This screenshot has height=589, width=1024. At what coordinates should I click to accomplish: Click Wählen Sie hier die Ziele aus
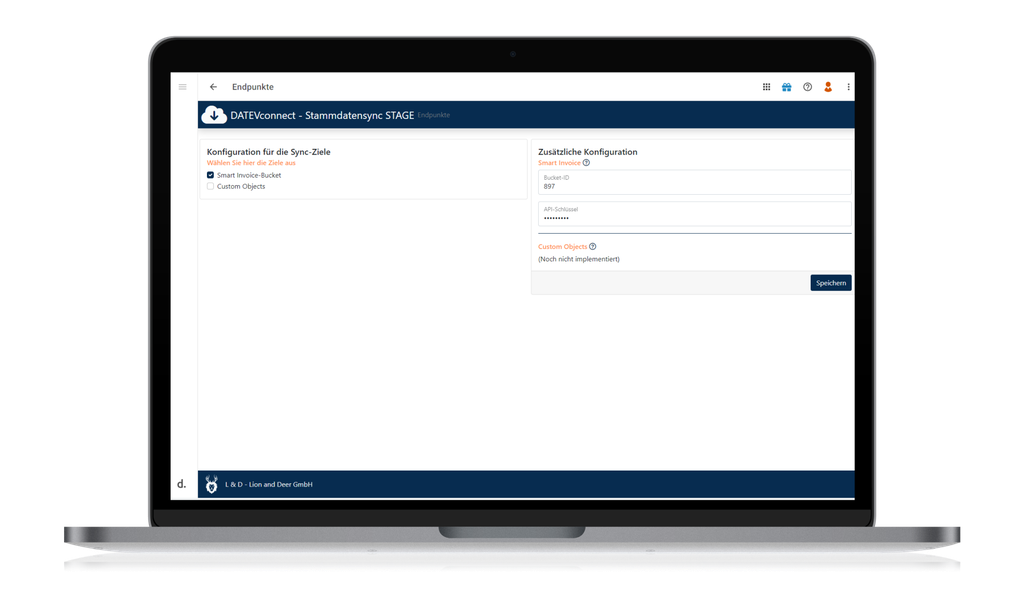(x=251, y=163)
